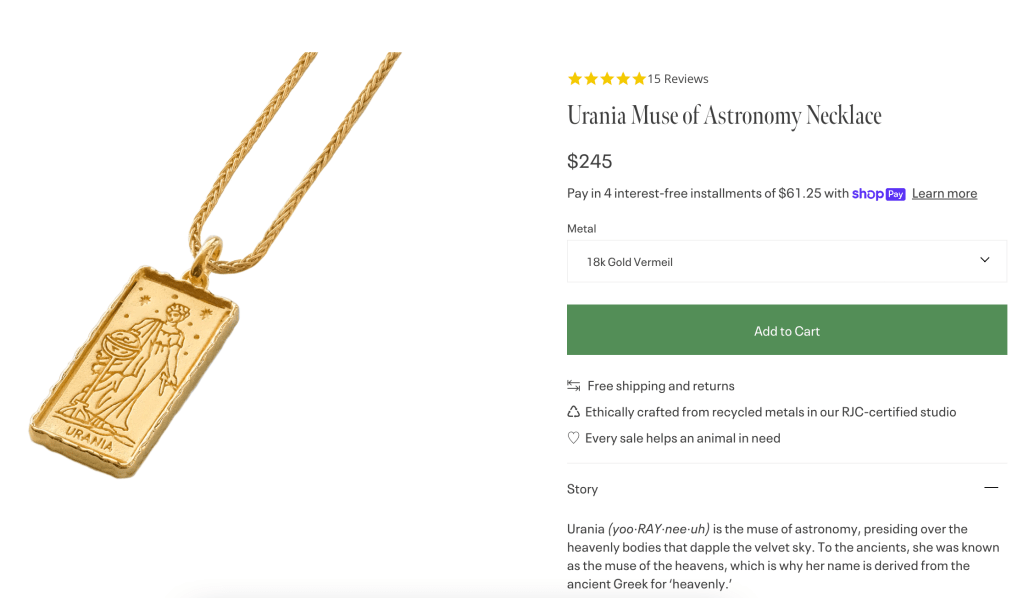Select the heart icon for animal donations
This screenshot has width=1023, height=598.
point(573,437)
